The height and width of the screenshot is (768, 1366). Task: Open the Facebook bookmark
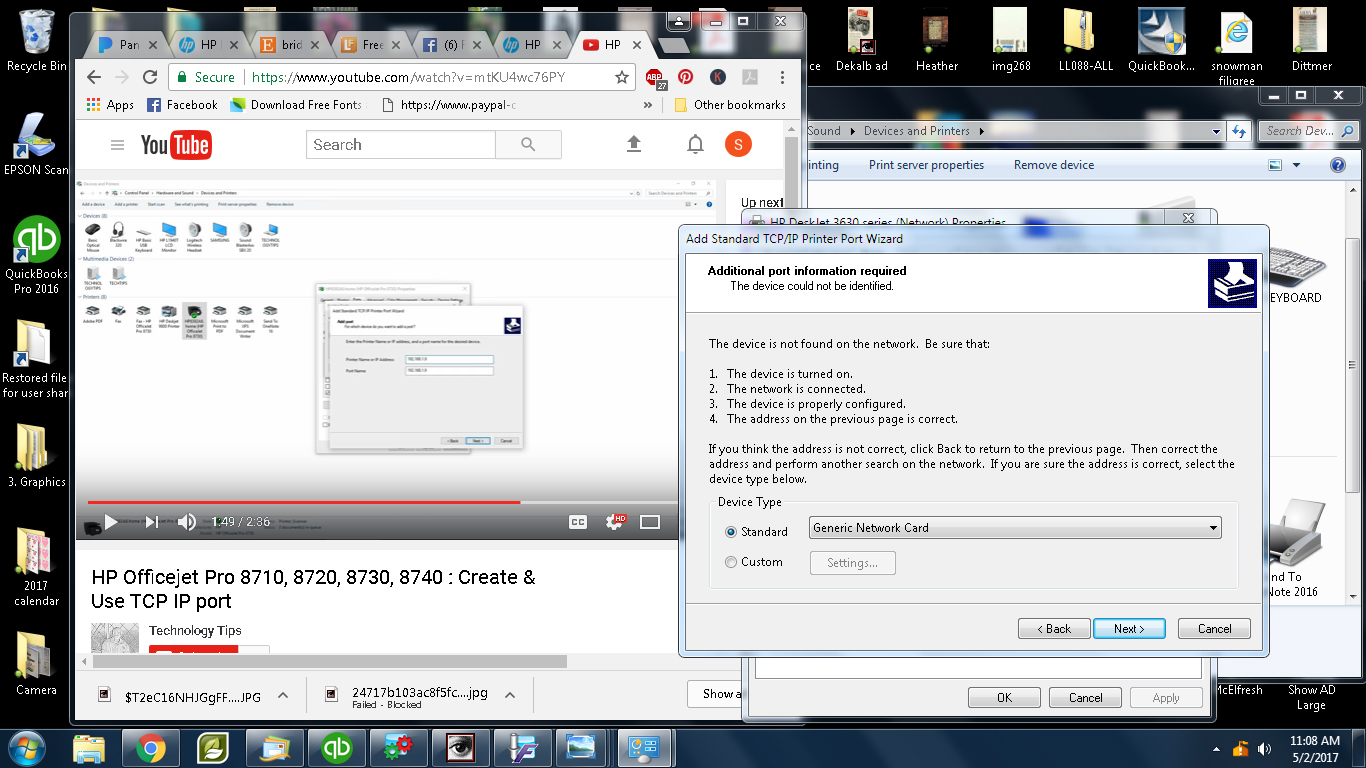tap(182, 105)
